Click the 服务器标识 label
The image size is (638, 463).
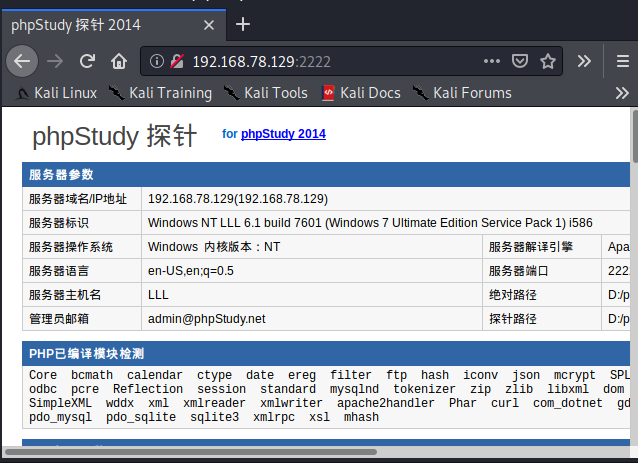point(59,223)
